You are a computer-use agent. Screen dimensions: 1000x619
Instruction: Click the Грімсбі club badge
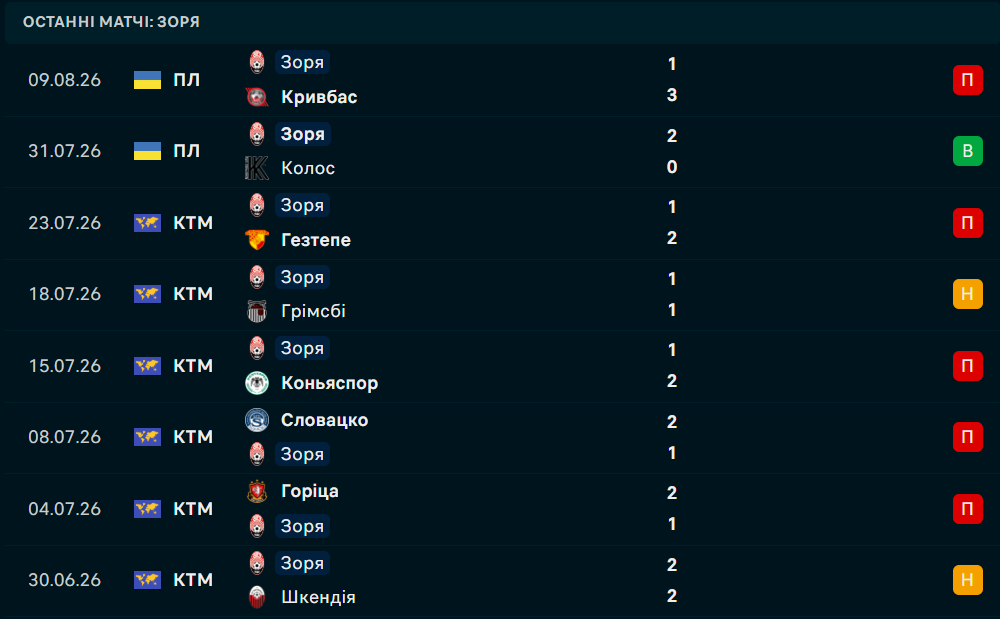(257, 311)
